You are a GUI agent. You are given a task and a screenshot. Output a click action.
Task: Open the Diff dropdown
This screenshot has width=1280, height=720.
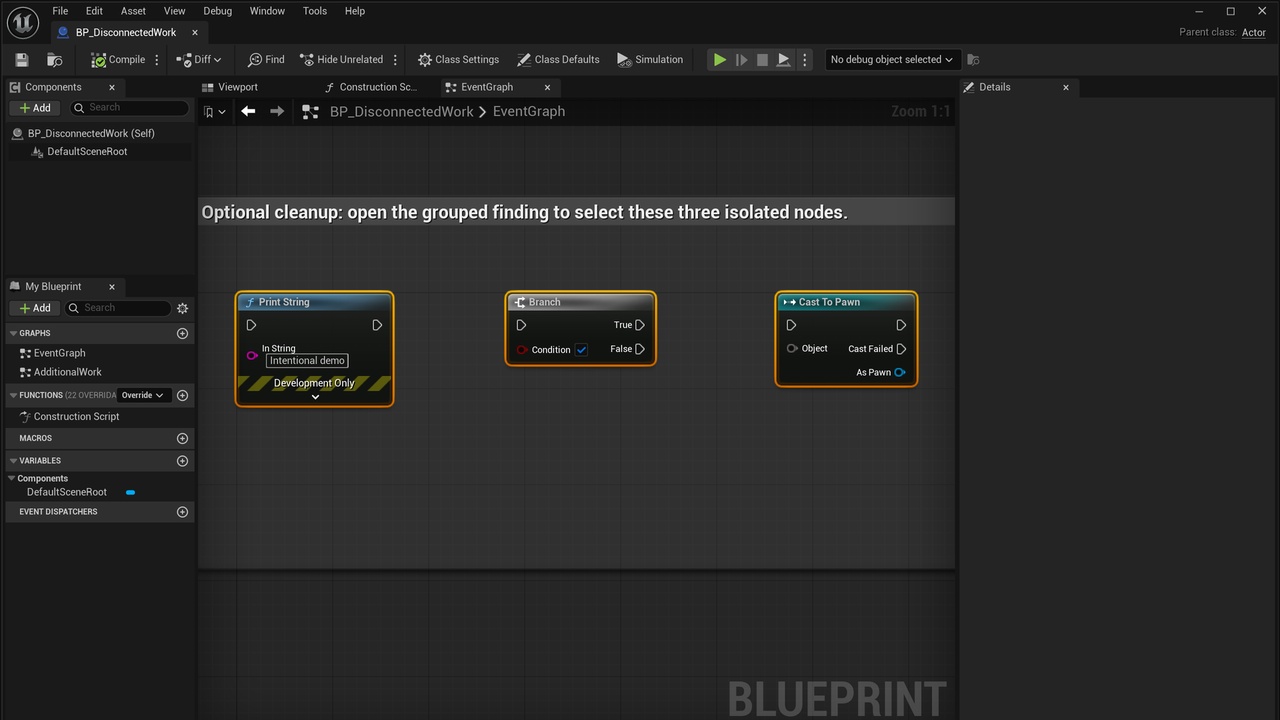point(198,60)
